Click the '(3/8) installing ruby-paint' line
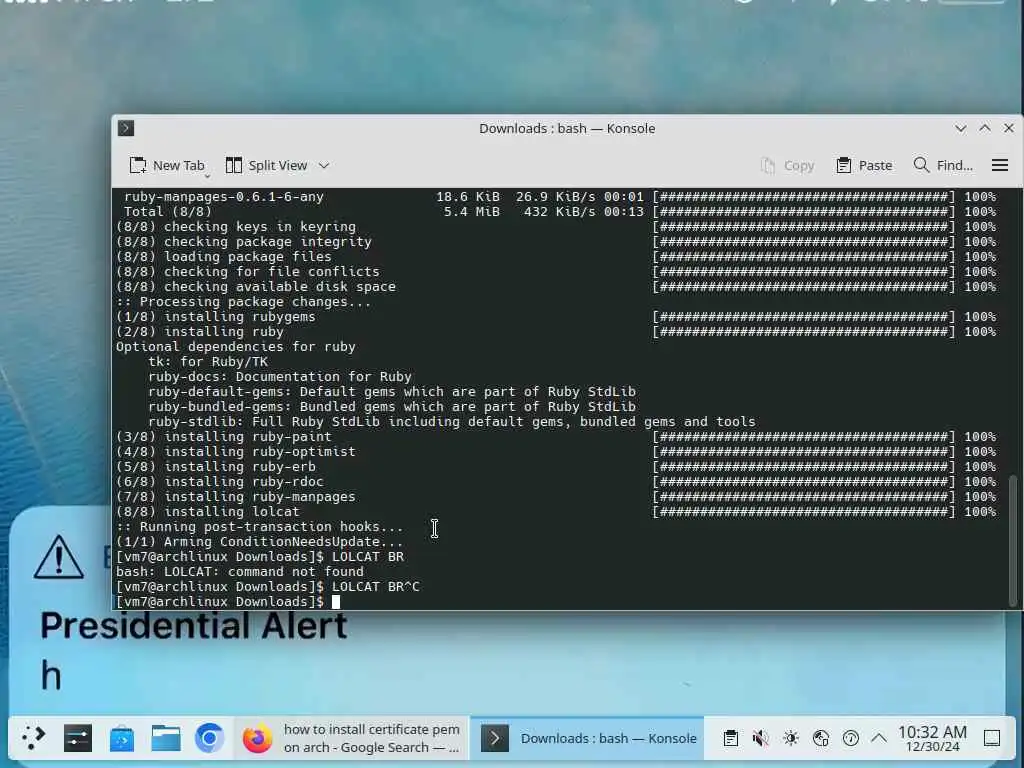Viewport: 1024px width, 768px height. pos(223,436)
